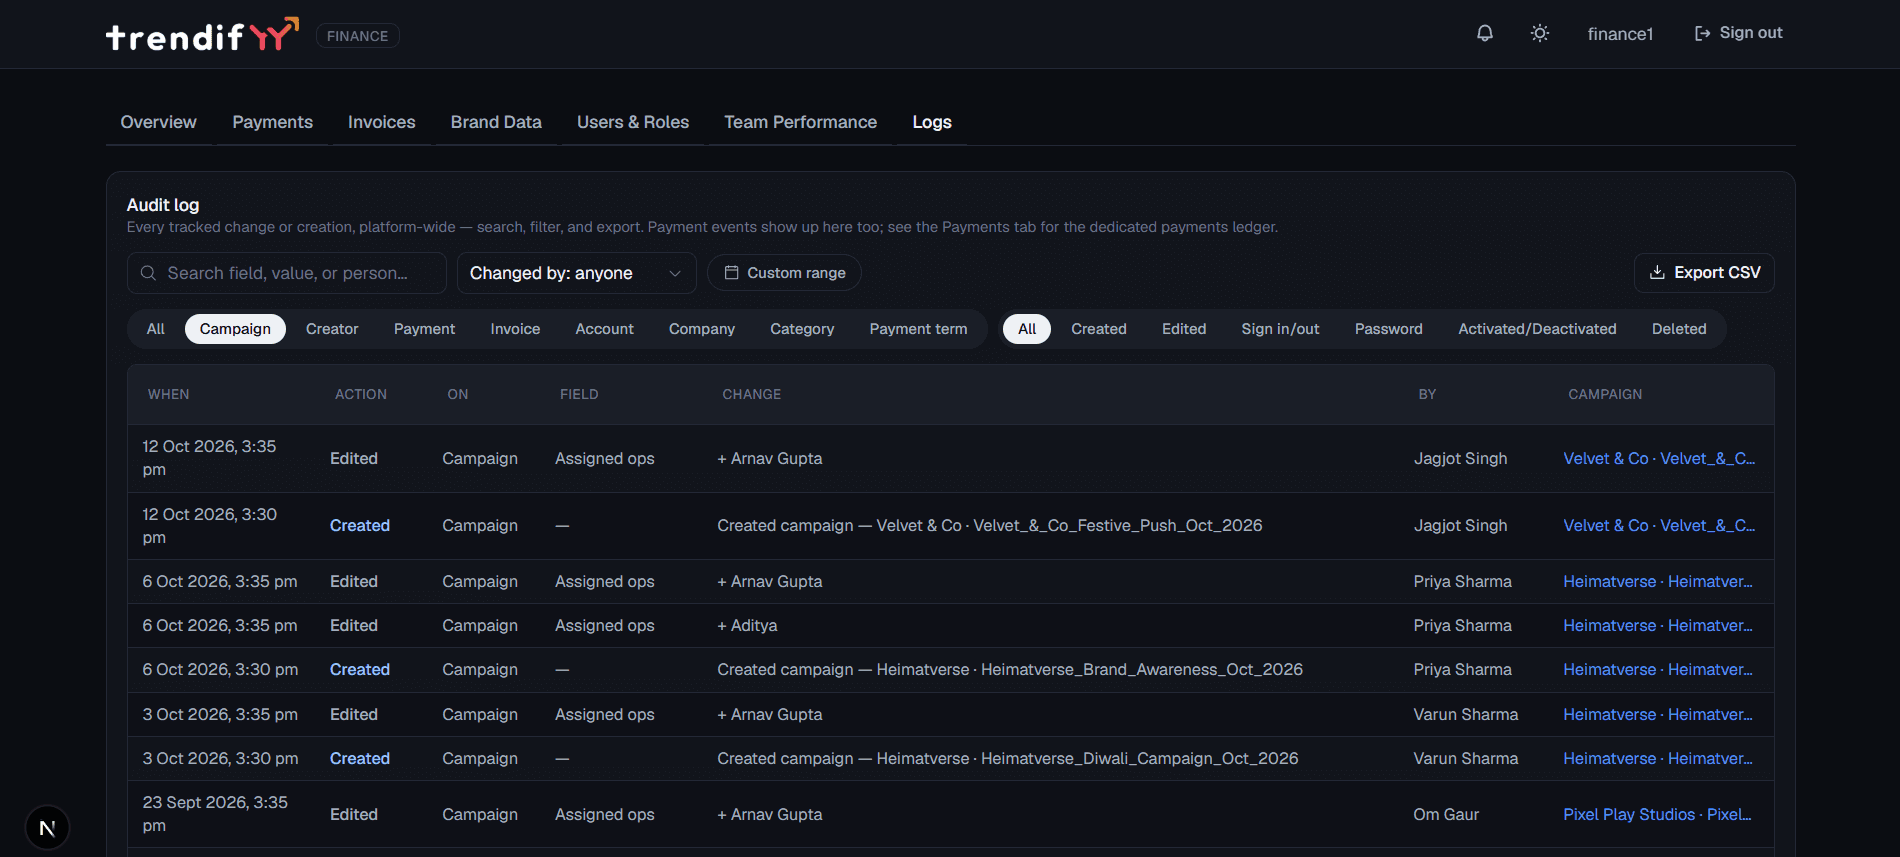
Task: Open Velvet & Co link in 12 Oct 3:35 row
Action: pos(1659,458)
